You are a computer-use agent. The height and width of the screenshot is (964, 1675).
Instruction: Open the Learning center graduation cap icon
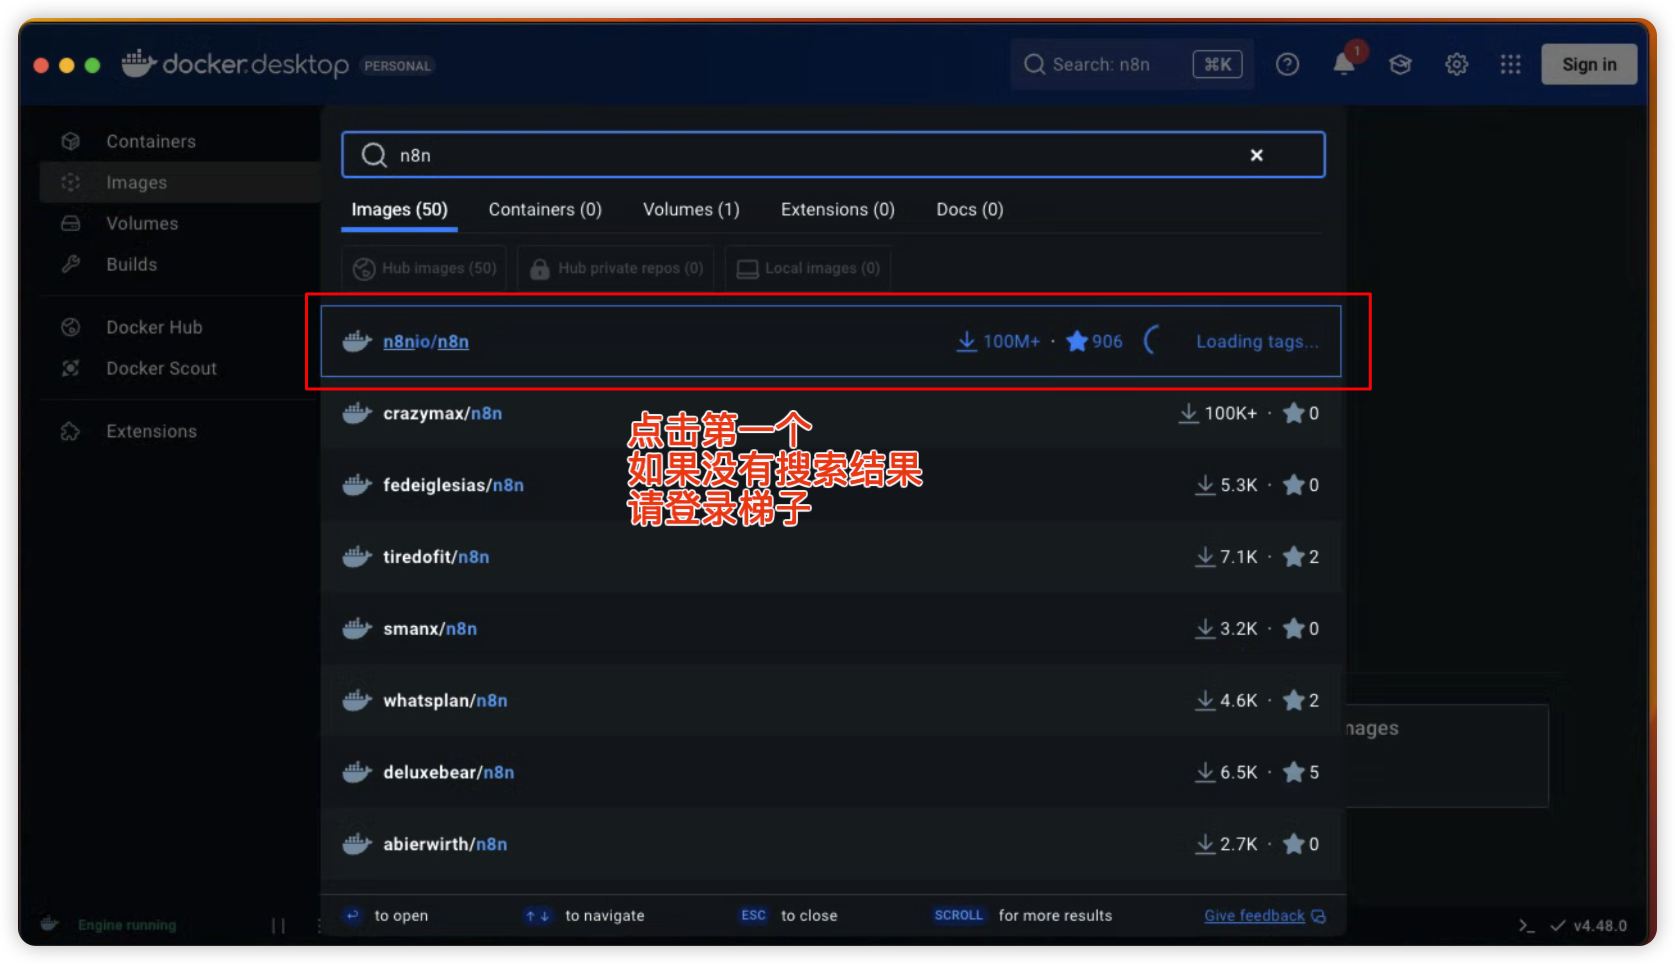[x=1400, y=64]
